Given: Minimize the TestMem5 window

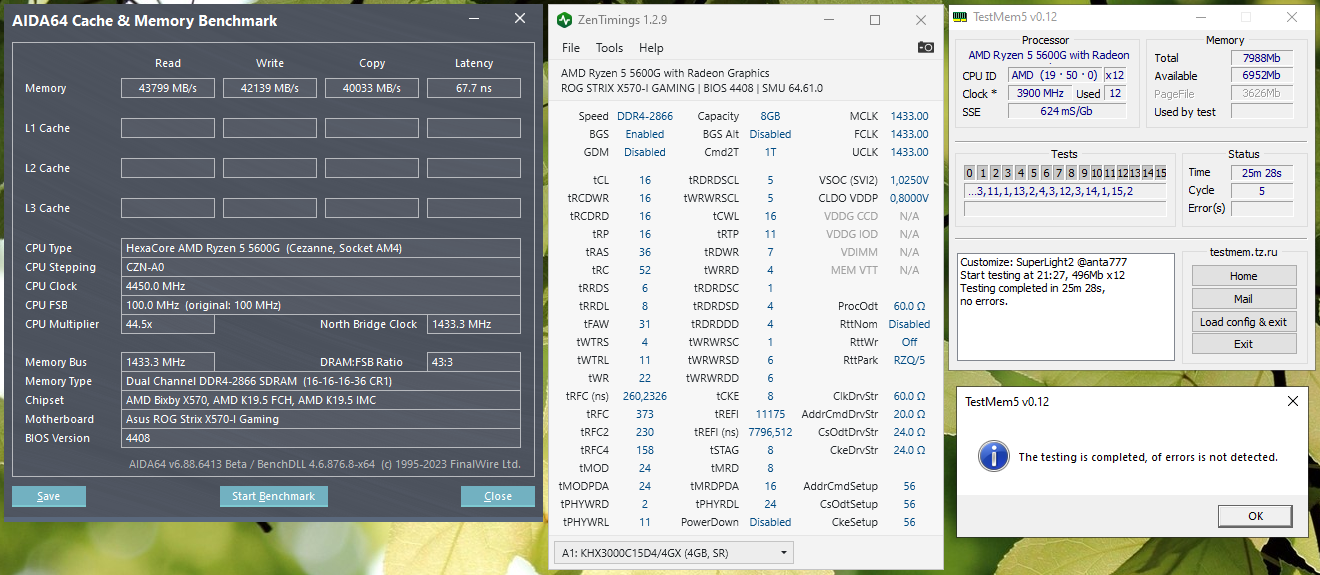Looking at the screenshot, I should click(1200, 16).
